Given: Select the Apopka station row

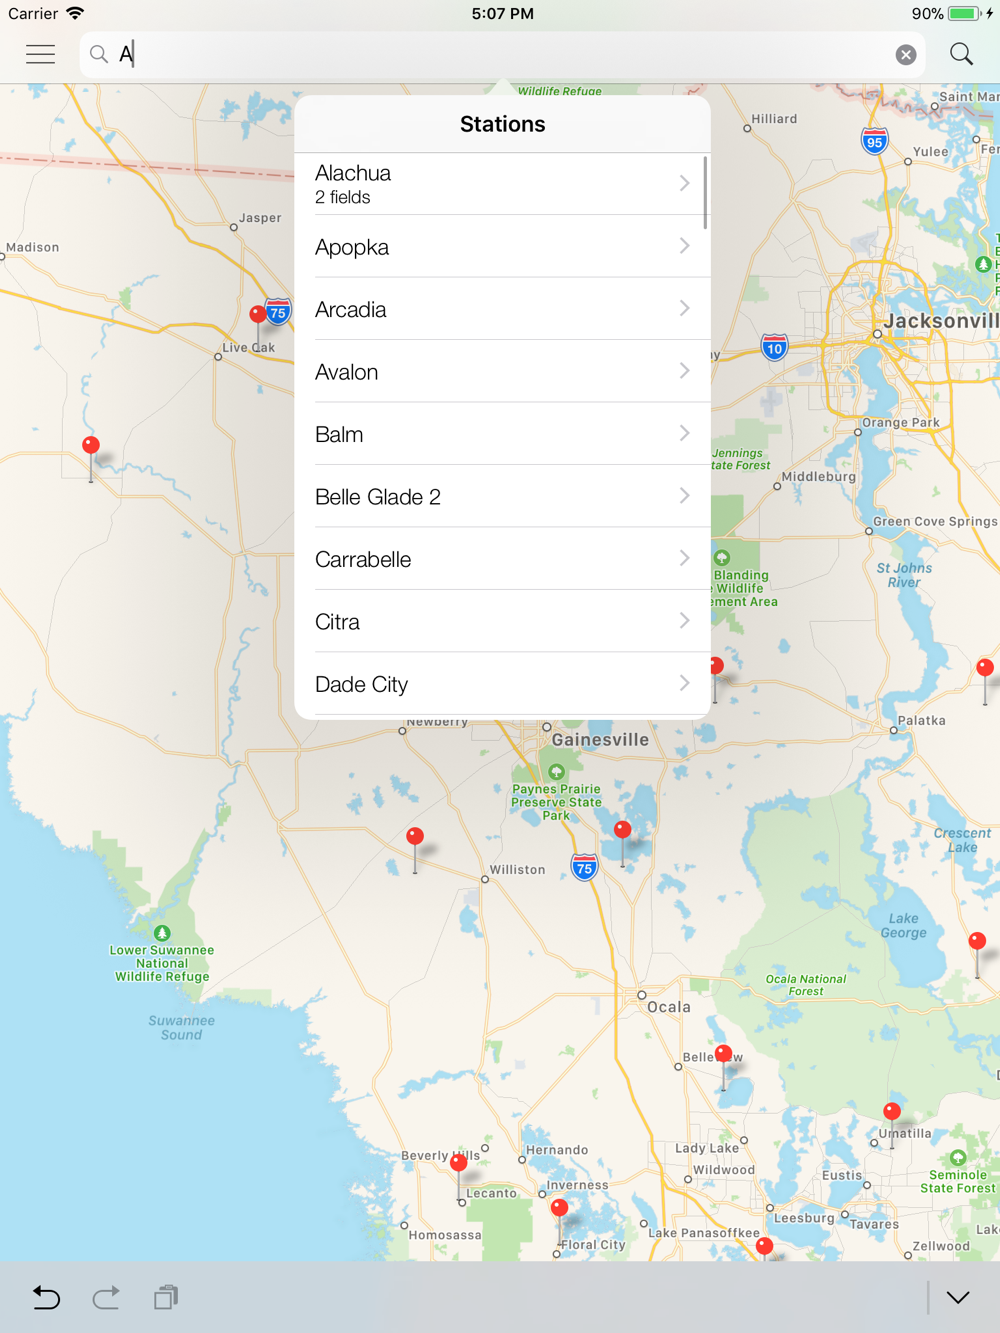Looking at the screenshot, I should (x=502, y=246).
